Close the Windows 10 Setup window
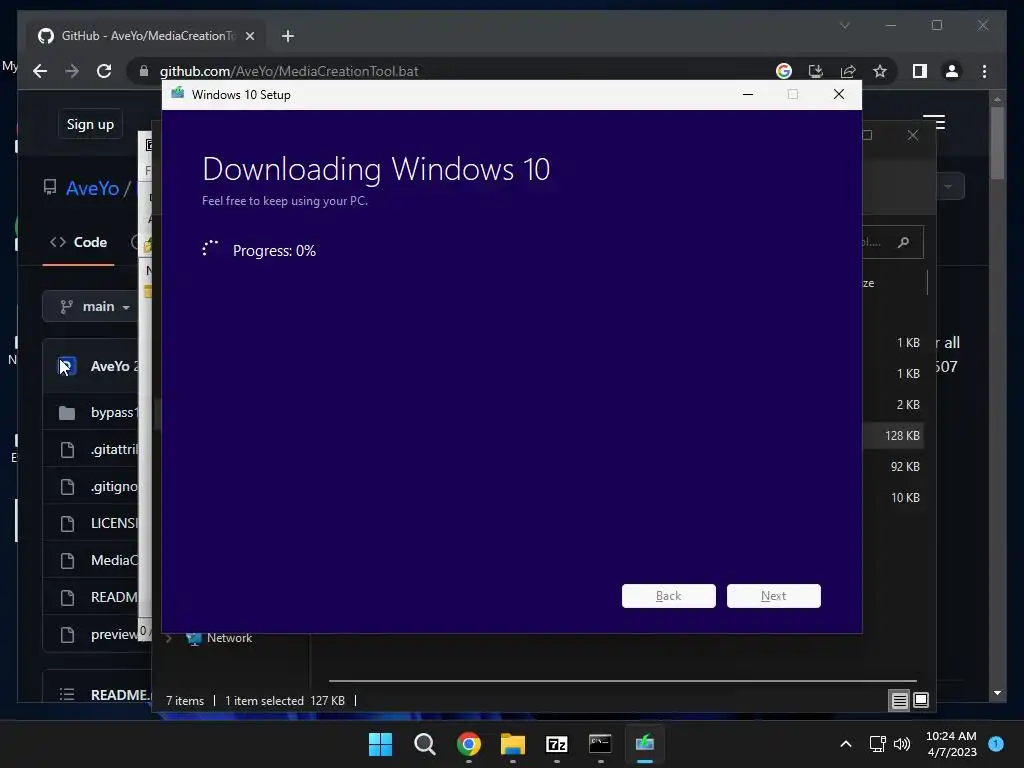The width and height of the screenshot is (1024, 768). [839, 95]
